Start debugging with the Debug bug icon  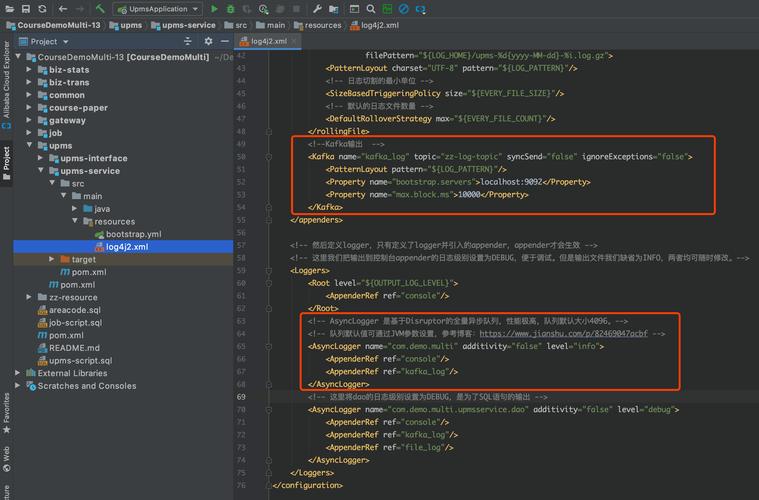click(x=231, y=9)
